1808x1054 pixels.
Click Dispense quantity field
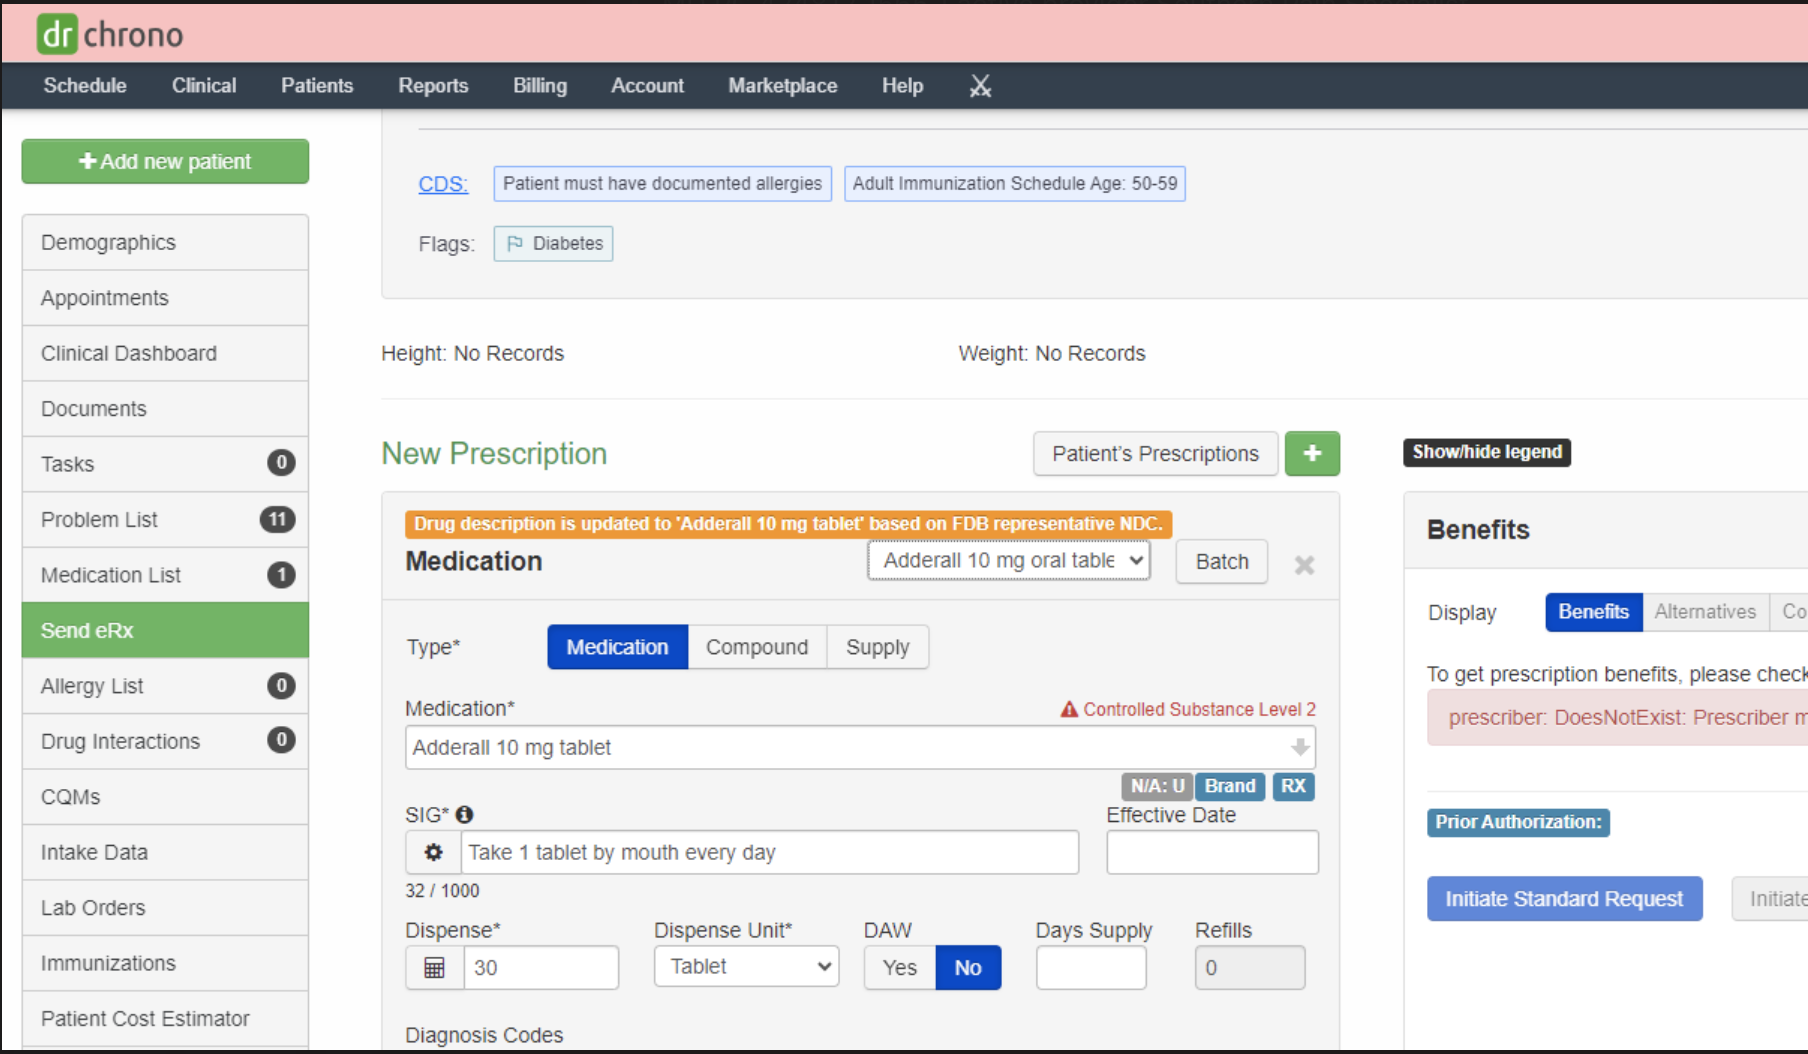point(541,968)
